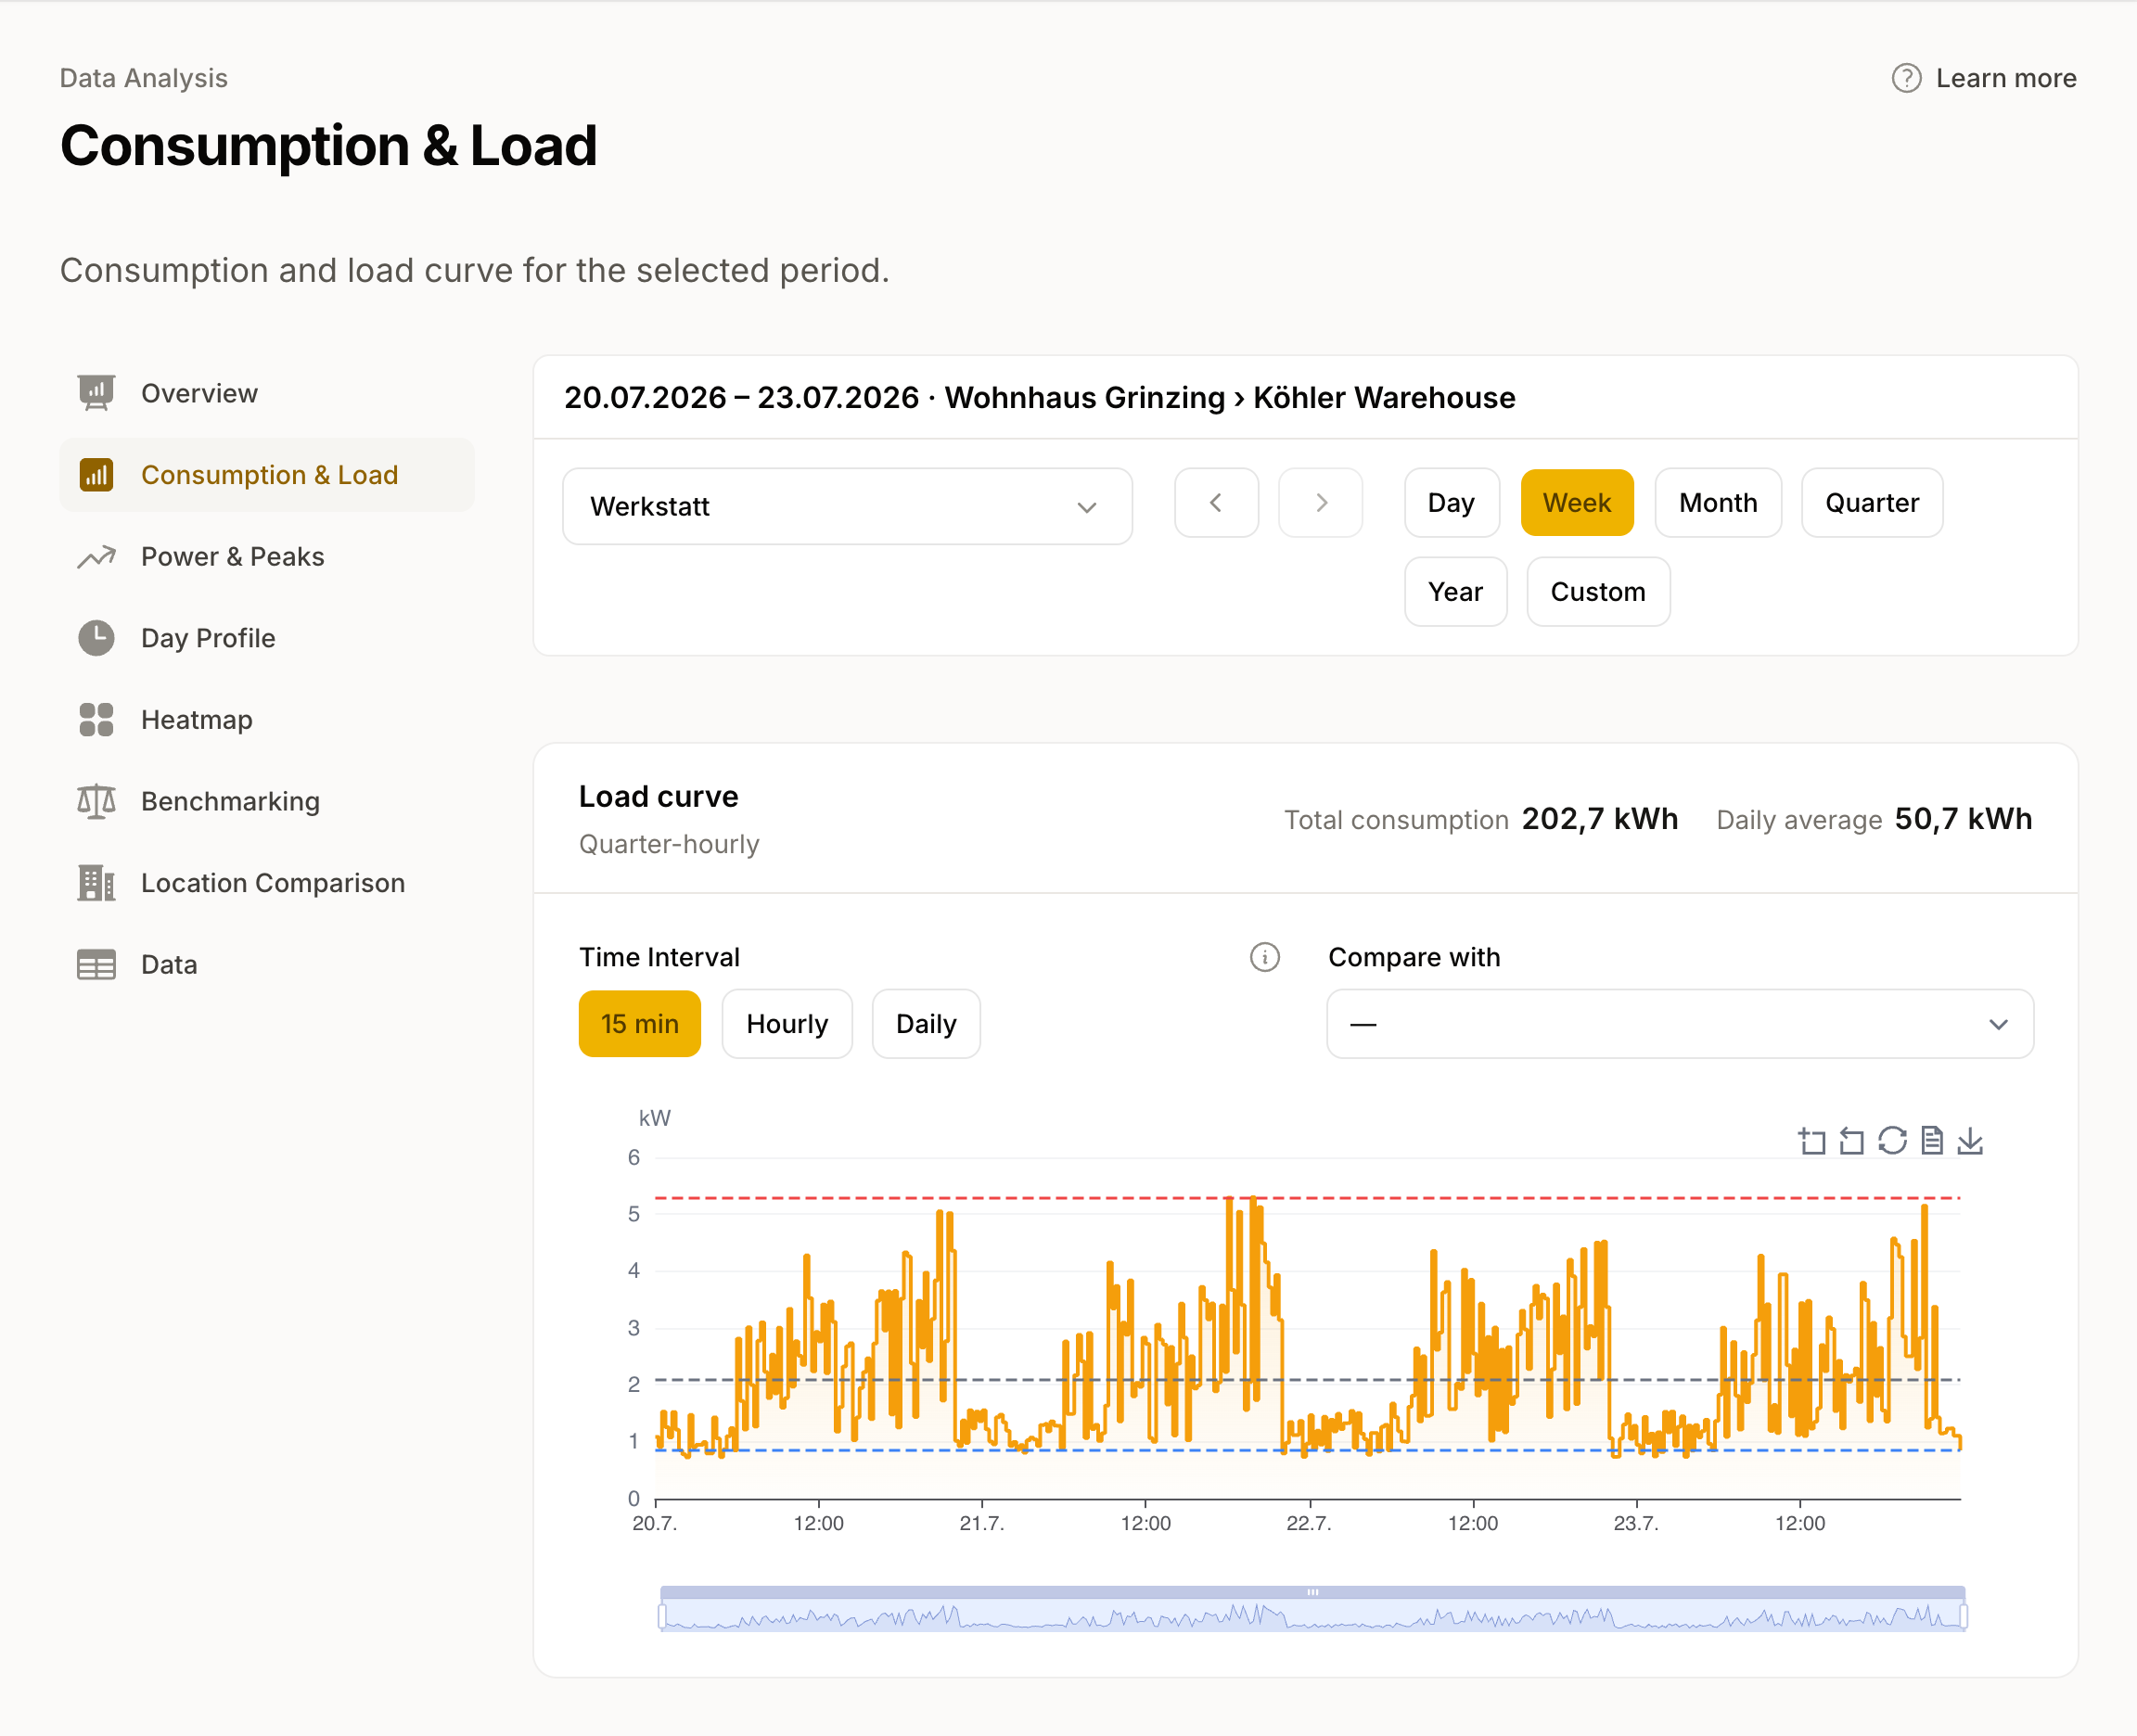This screenshot has height=1736, width=2137.
Task: Select the Day period
Action: point(1450,503)
